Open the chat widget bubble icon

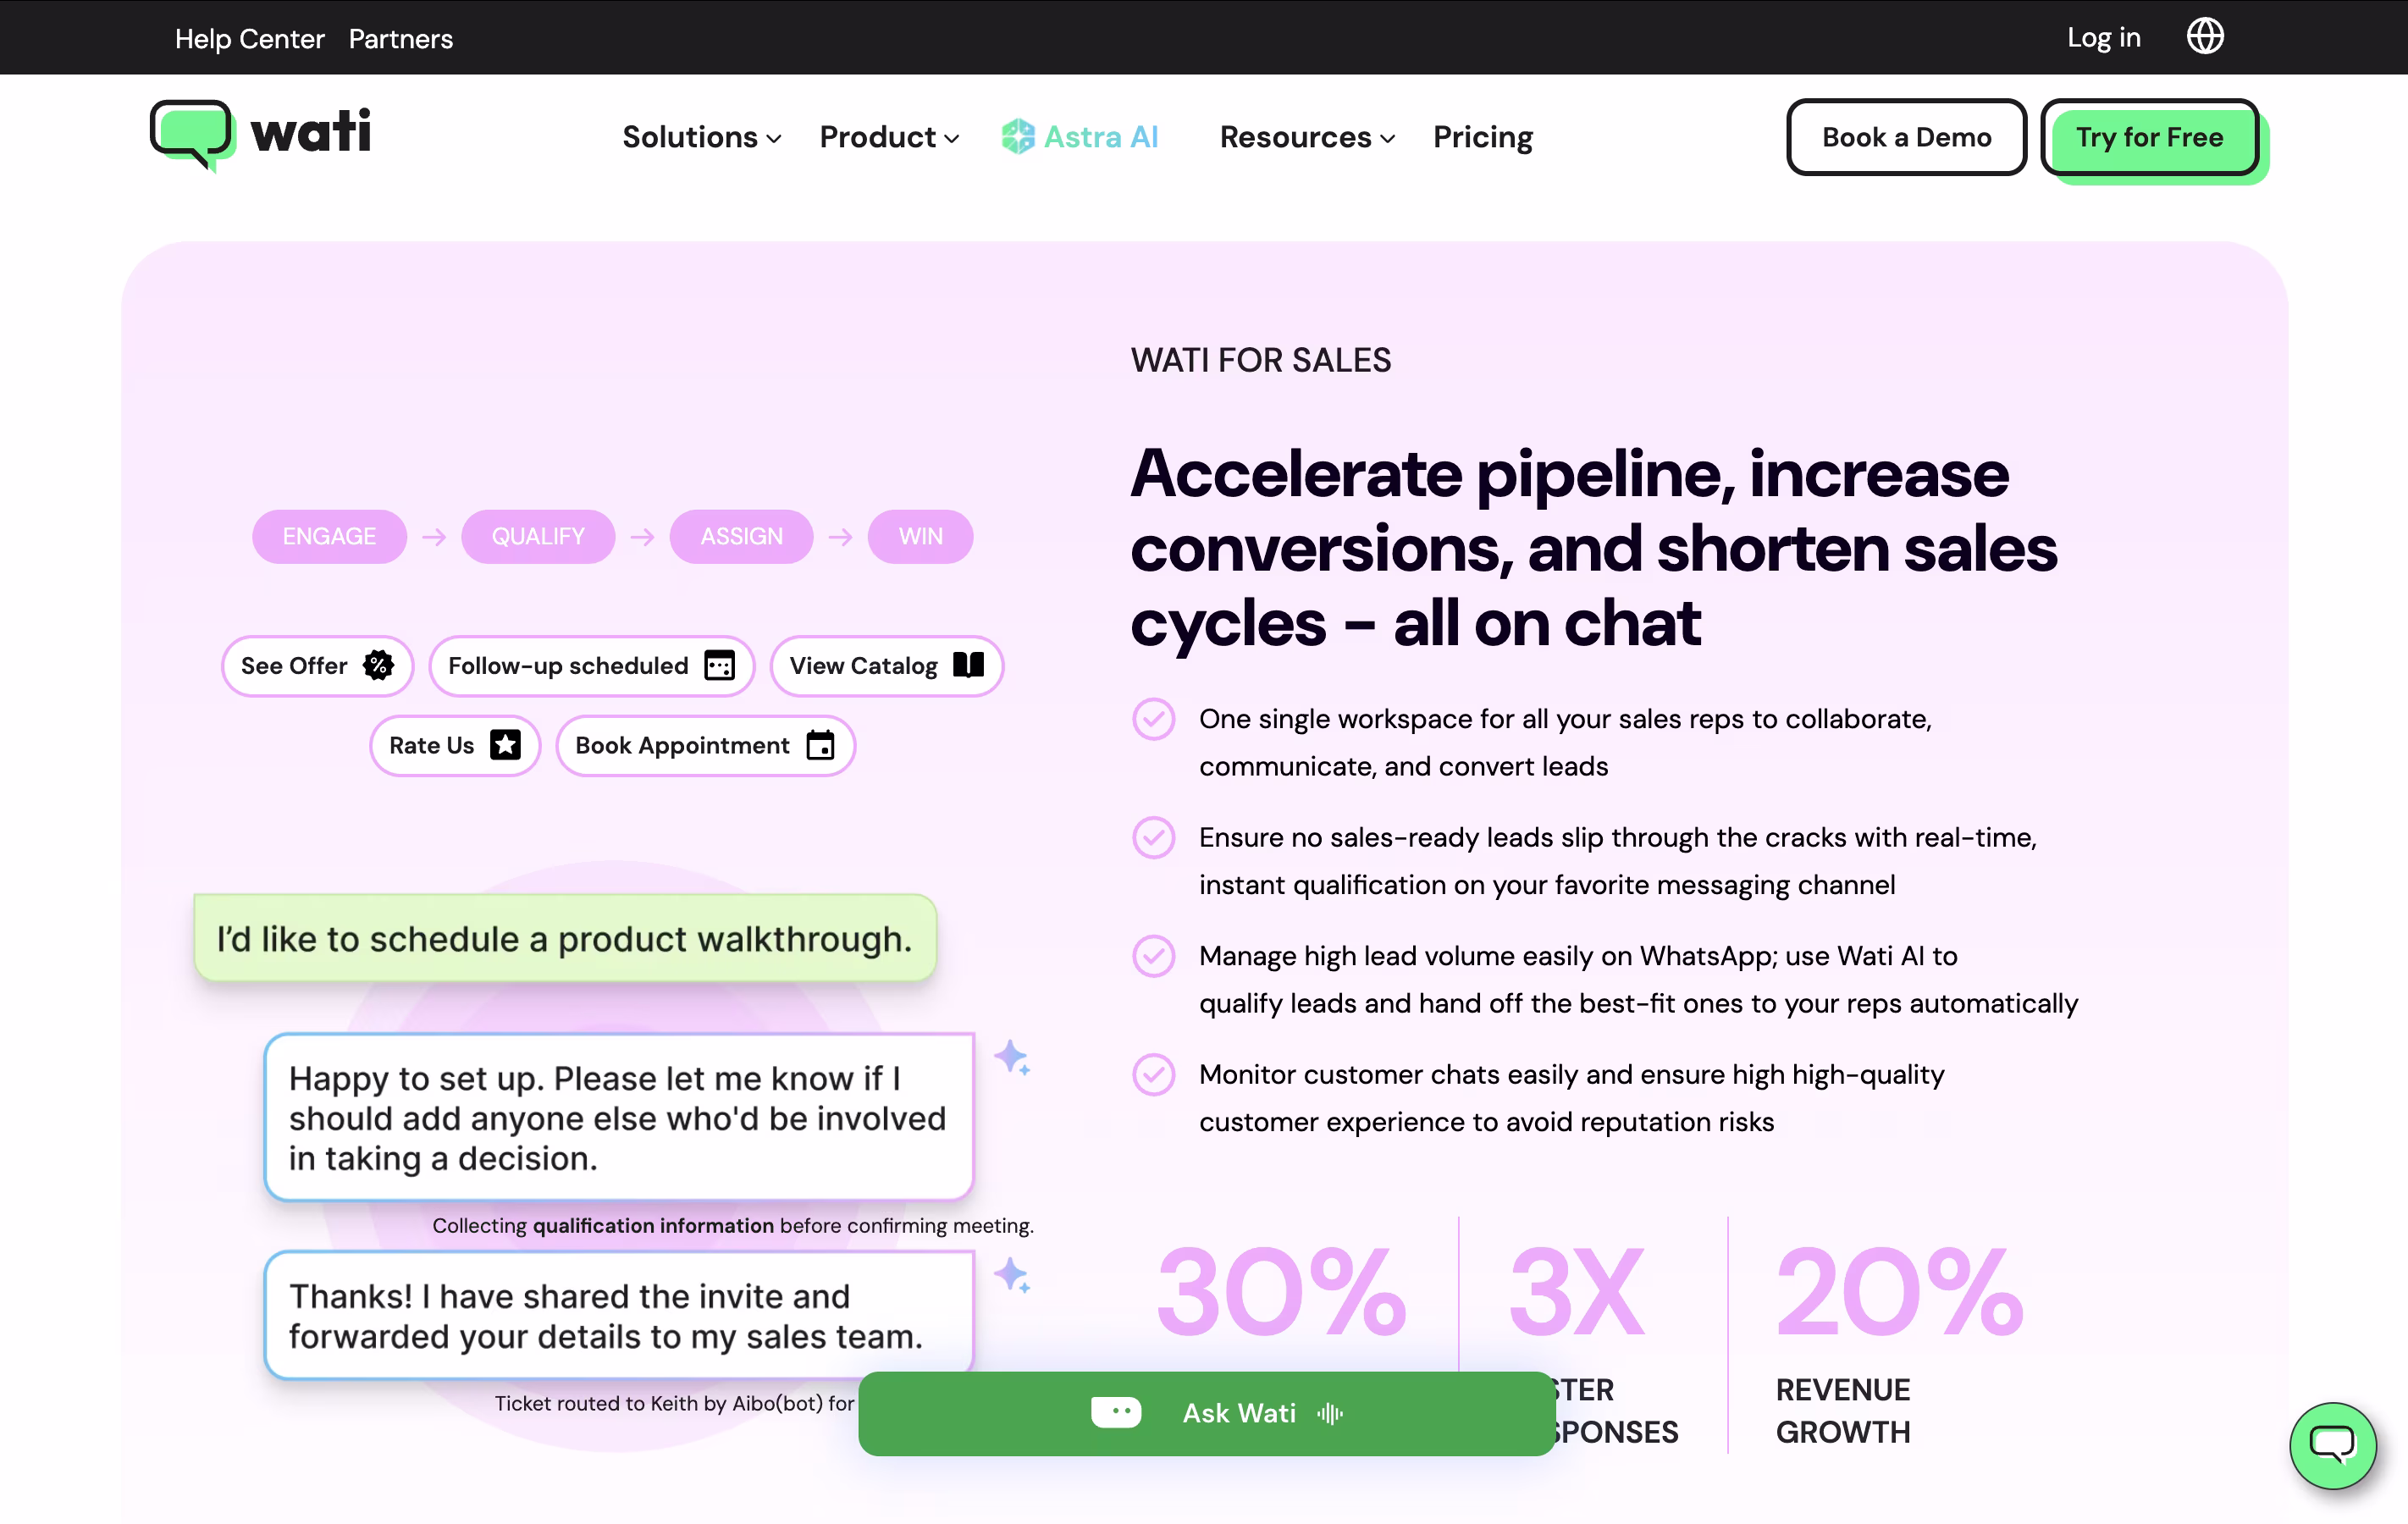click(x=2332, y=1445)
